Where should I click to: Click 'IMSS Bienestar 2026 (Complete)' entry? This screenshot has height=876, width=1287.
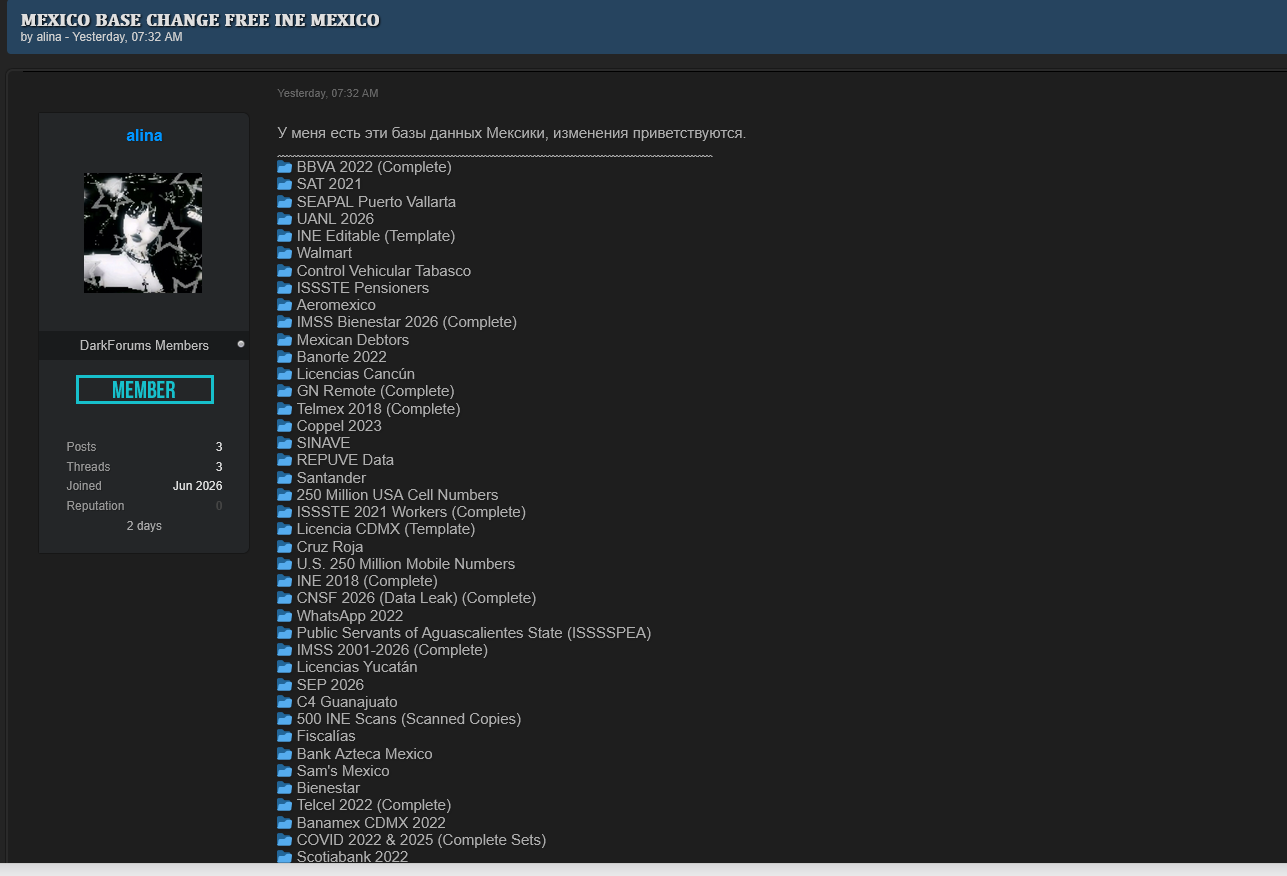point(407,322)
